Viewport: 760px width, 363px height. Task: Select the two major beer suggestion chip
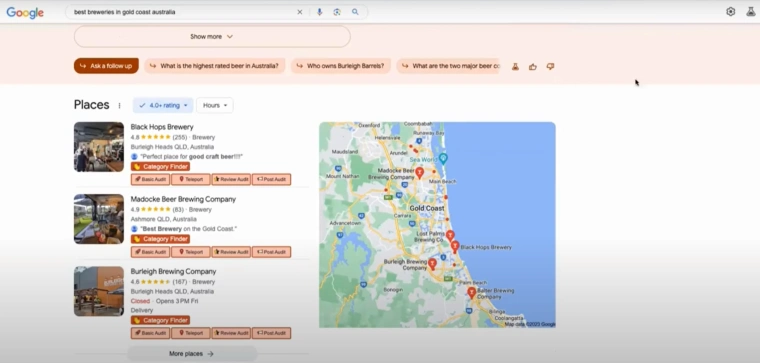tap(448, 66)
